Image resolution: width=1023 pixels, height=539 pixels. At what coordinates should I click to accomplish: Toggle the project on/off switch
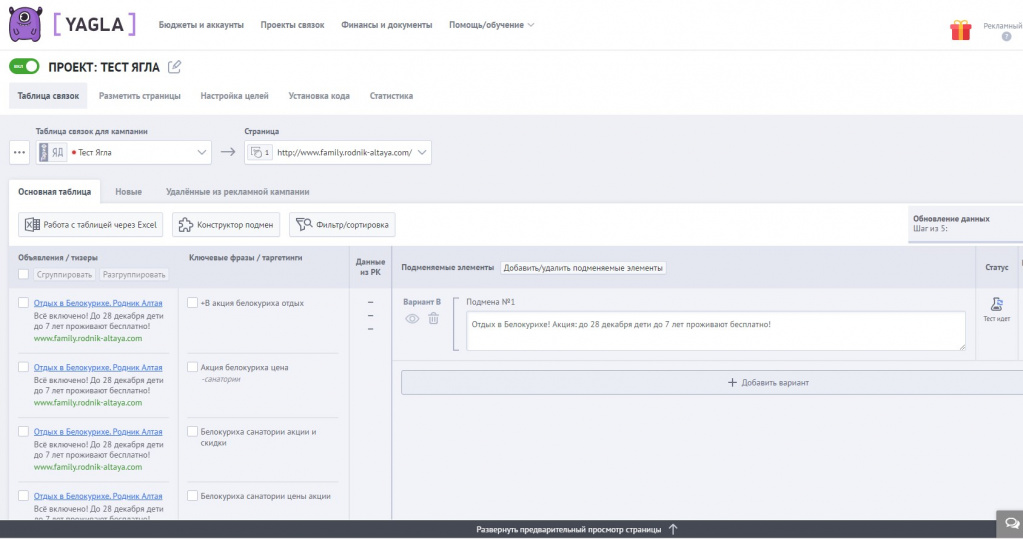(24, 67)
